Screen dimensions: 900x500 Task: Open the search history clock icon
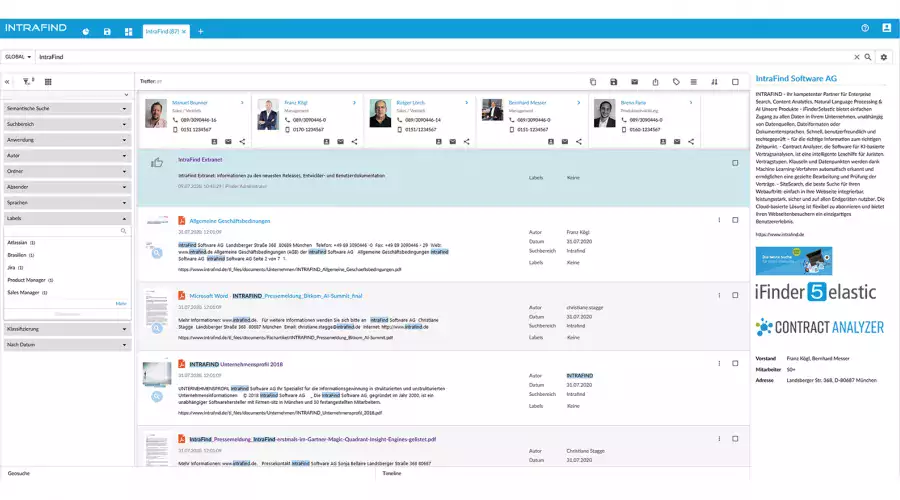(86, 32)
